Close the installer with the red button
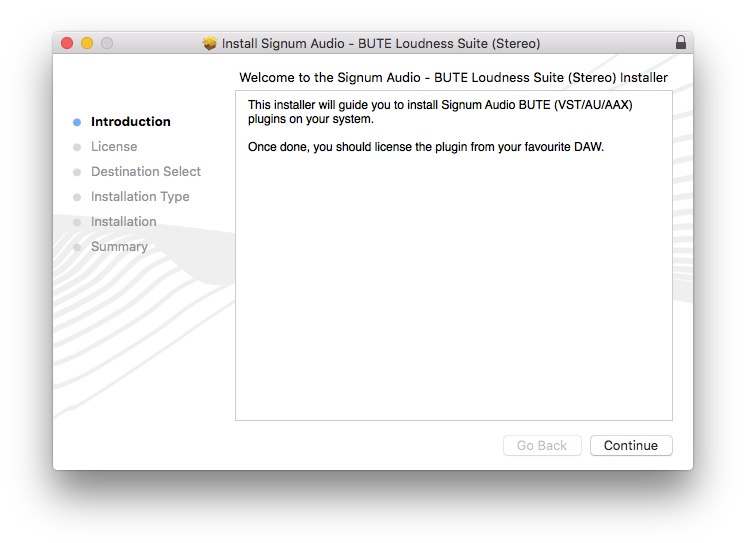This screenshot has height=543, width=747. pyautogui.click(x=67, y=43)
